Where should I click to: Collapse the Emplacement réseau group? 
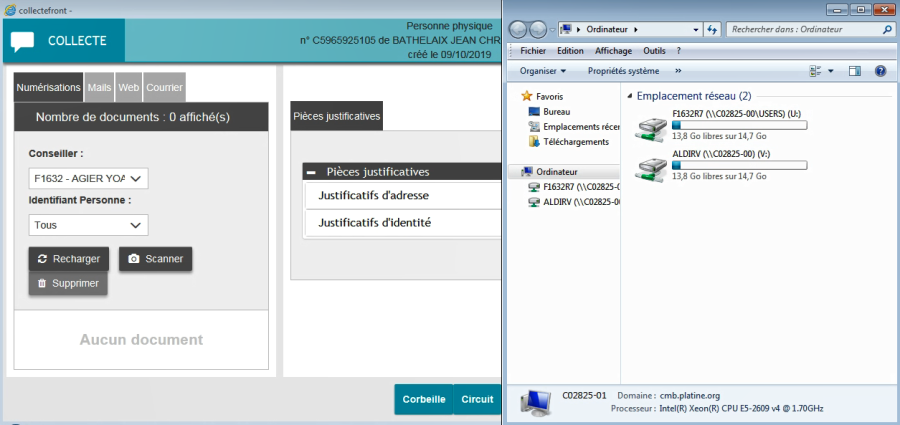(629, 97)
